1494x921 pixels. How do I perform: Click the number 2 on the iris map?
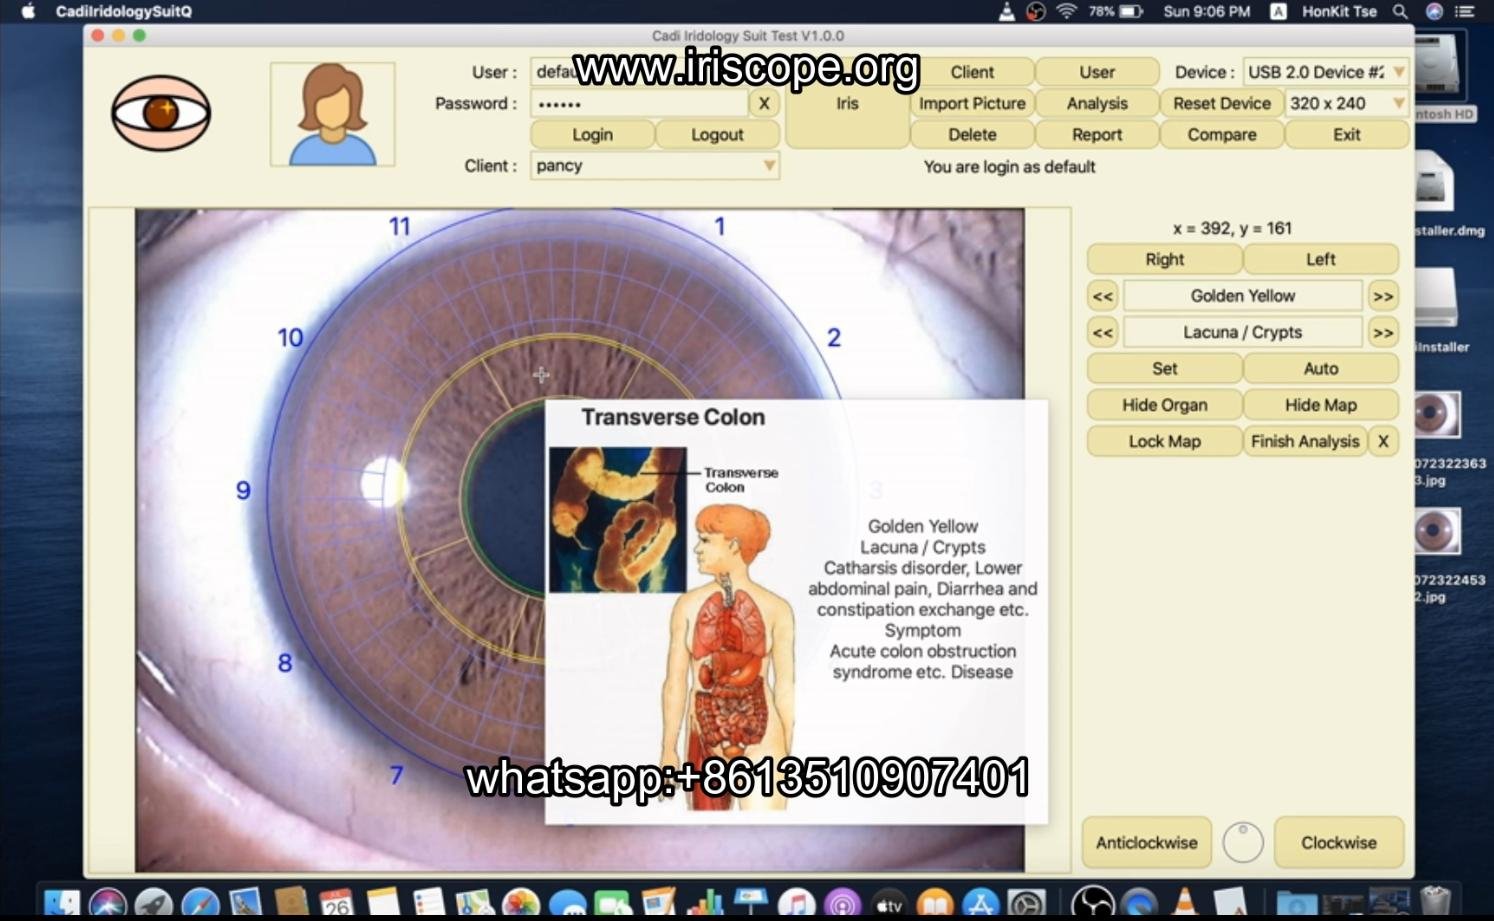(x=834, y=338)
